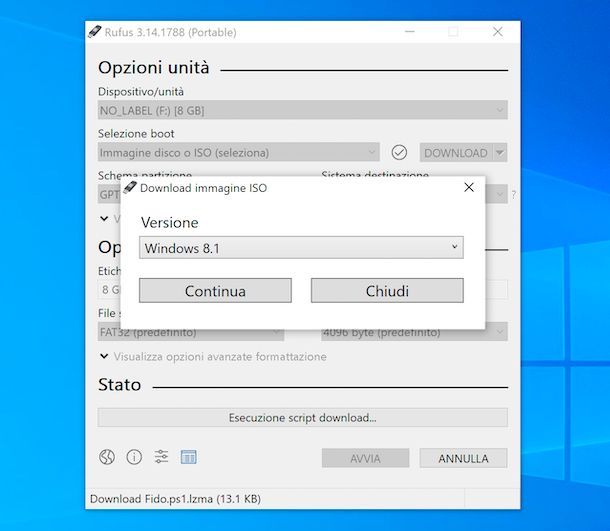Expand advanced drive options chevron beside the dialog
Viewport: 610px width, 531px height.
click(104, 219)
